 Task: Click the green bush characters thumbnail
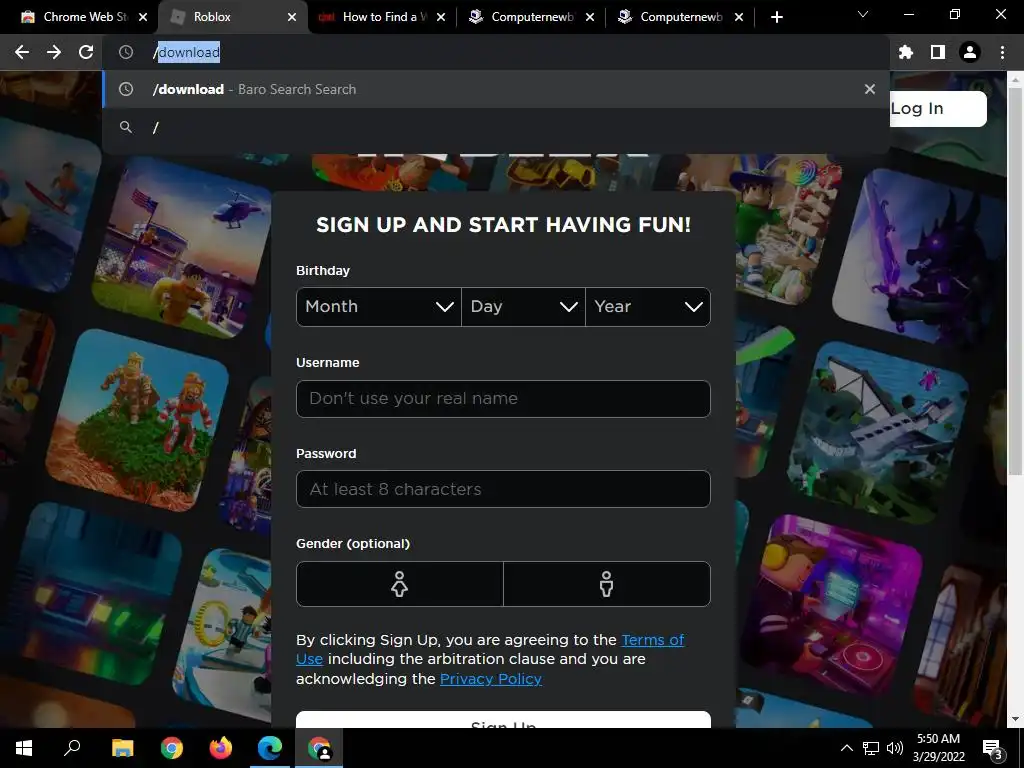[x=137, y=421]
